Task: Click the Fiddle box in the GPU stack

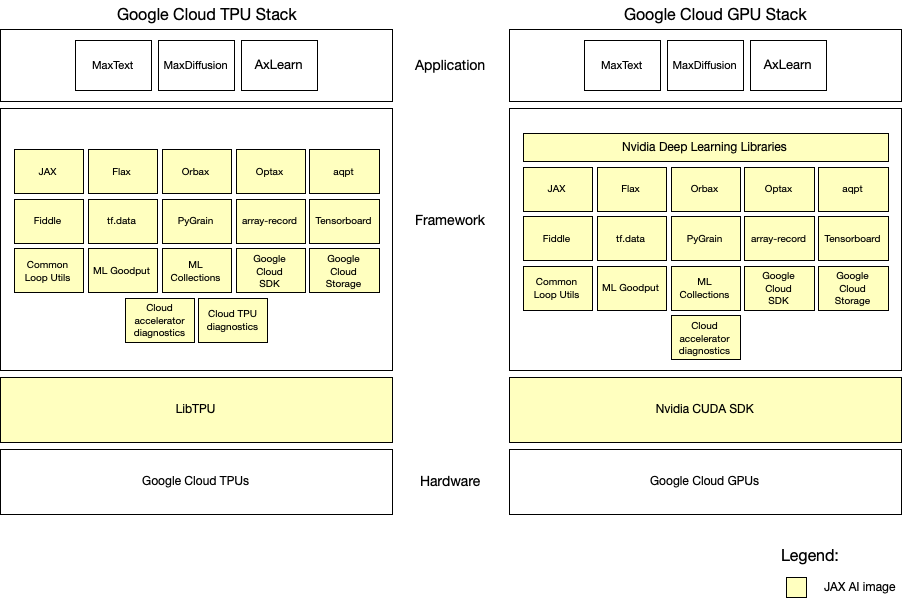Action: 557,239
